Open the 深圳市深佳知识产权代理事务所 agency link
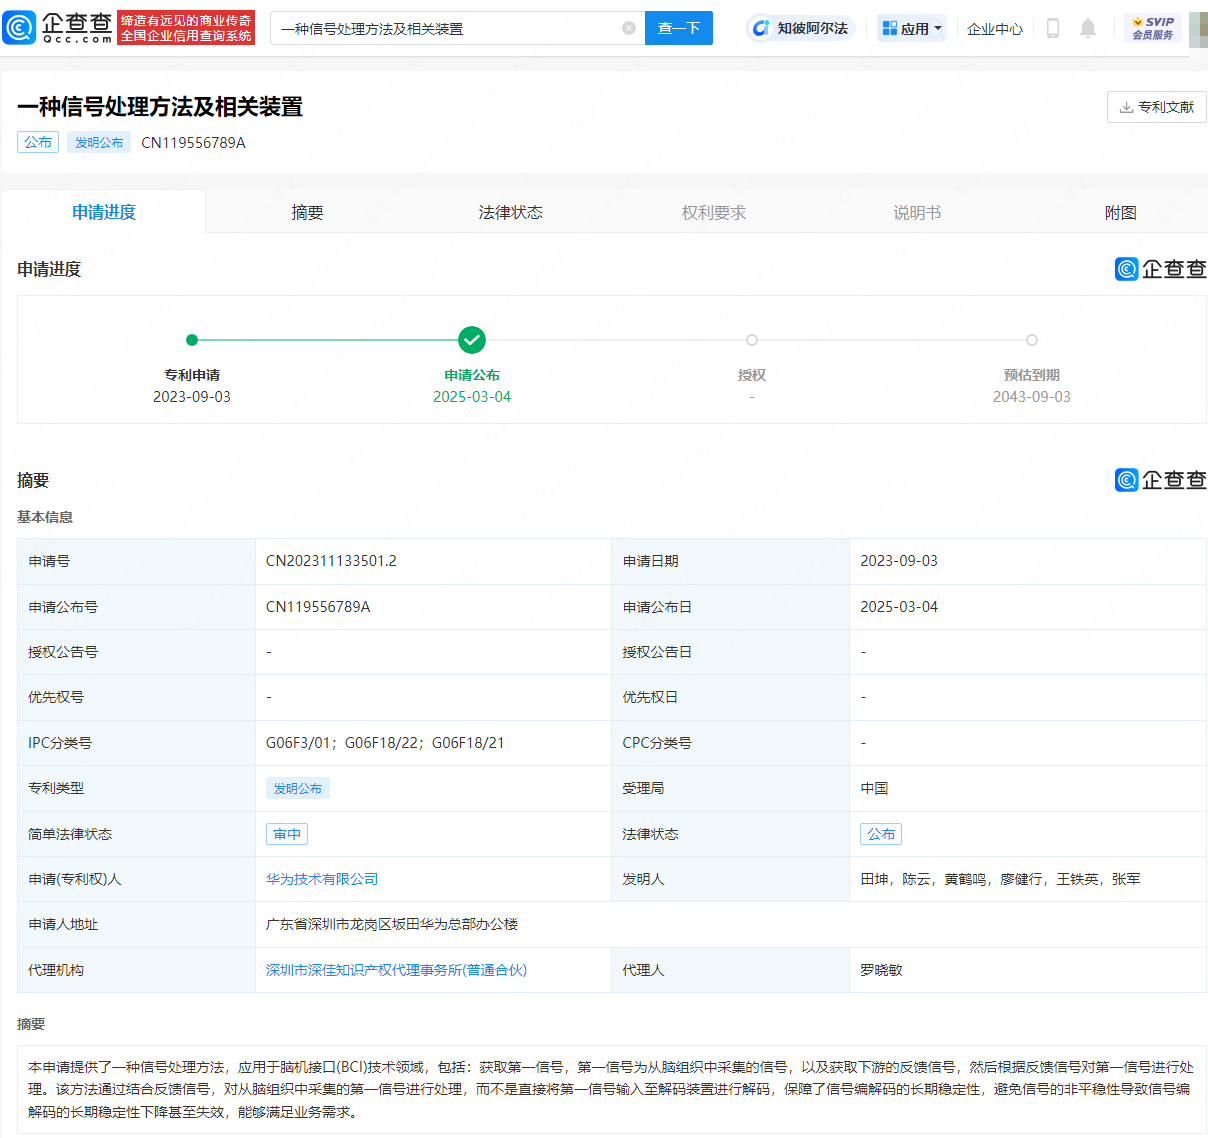 click(x=396, y=970)
